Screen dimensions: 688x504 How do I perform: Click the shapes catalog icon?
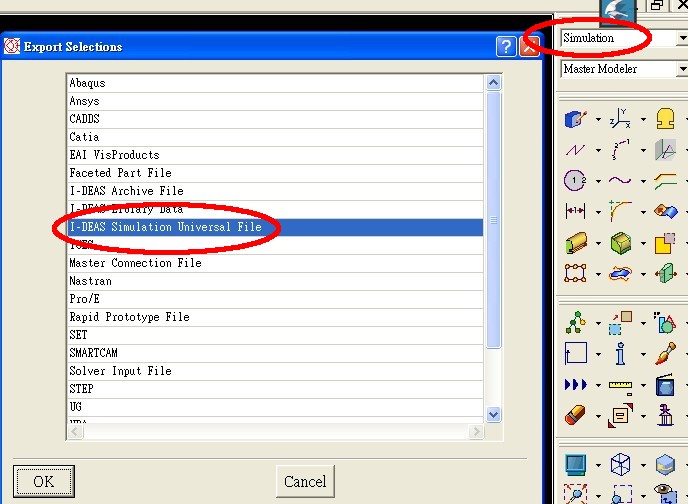coord(665,323)
